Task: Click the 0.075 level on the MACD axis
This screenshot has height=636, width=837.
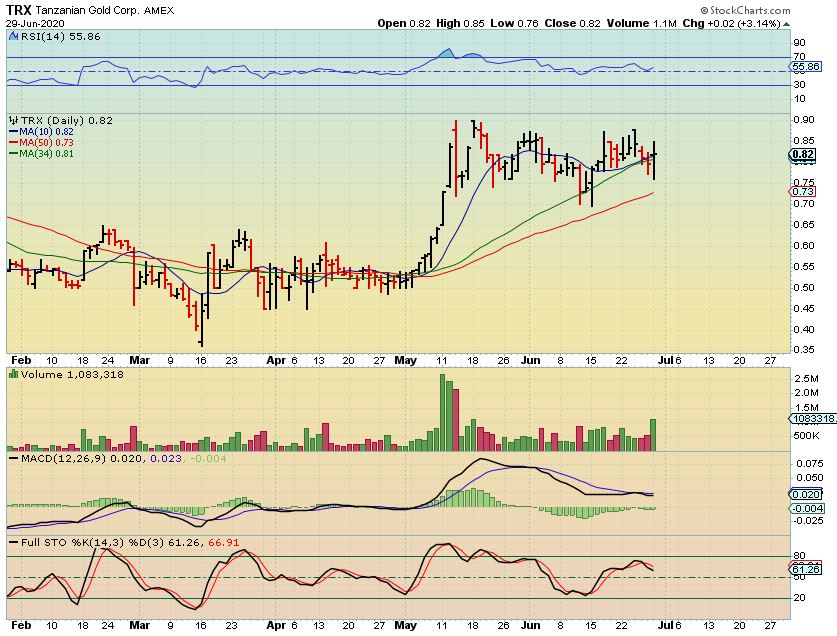Action: (810, 464)
